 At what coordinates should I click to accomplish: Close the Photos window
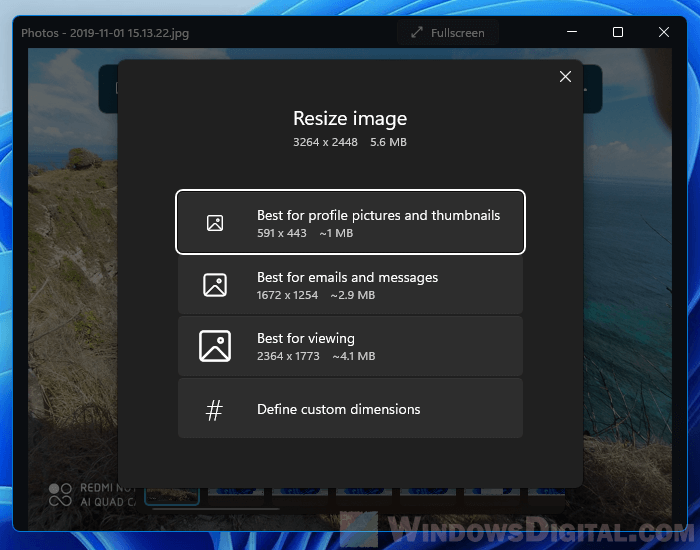pos(664,32)
